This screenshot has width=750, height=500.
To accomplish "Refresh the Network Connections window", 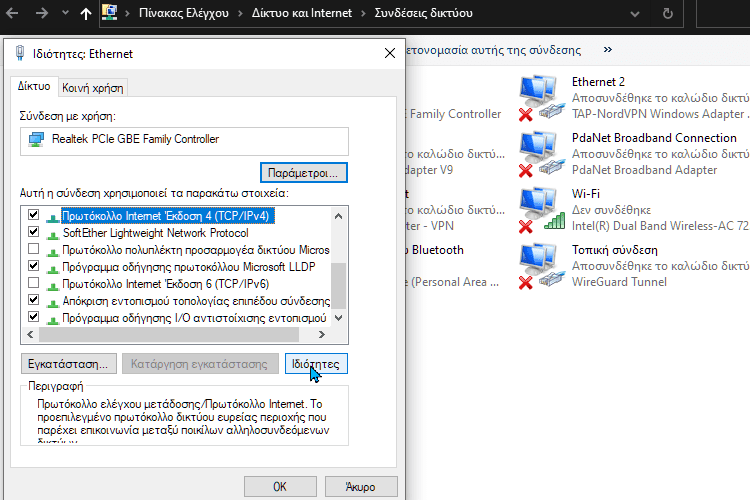I will 668,13.
